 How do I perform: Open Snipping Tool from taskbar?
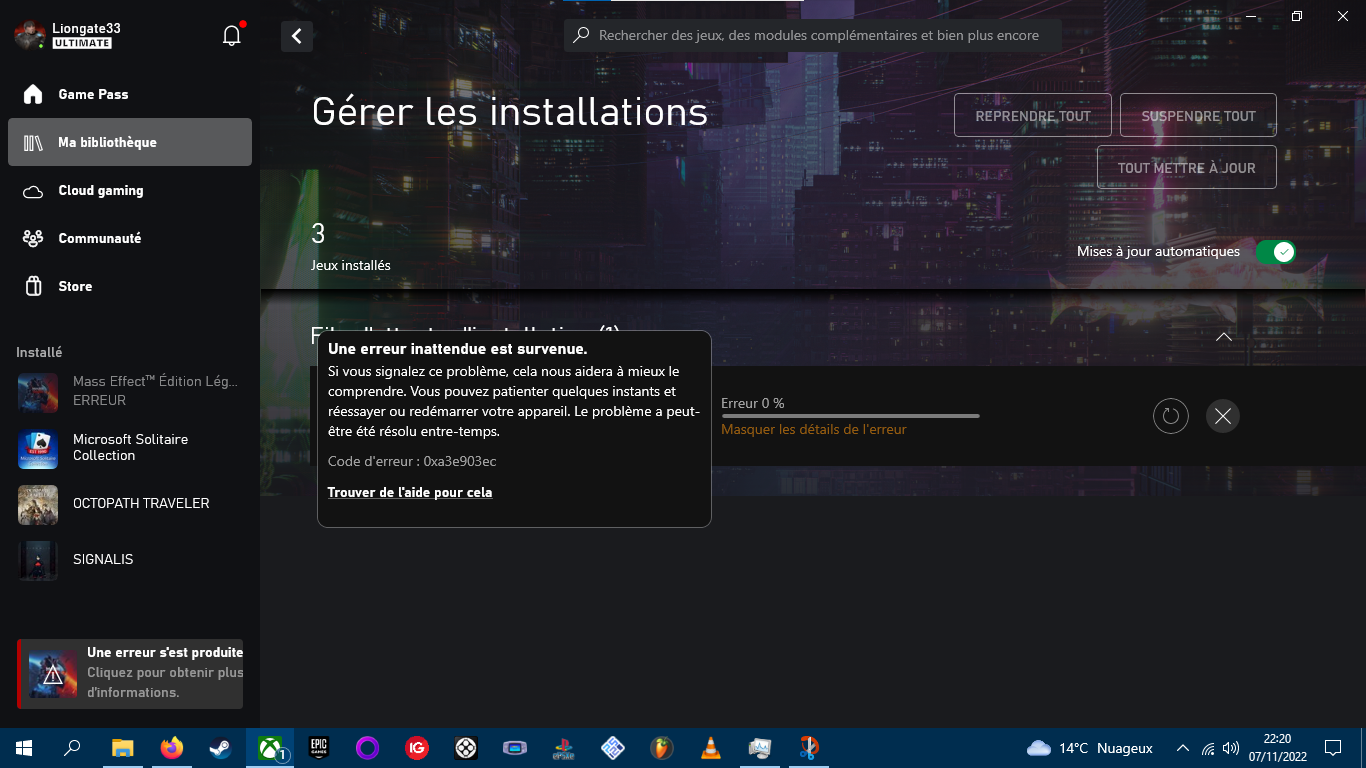(x=809, y=748)
